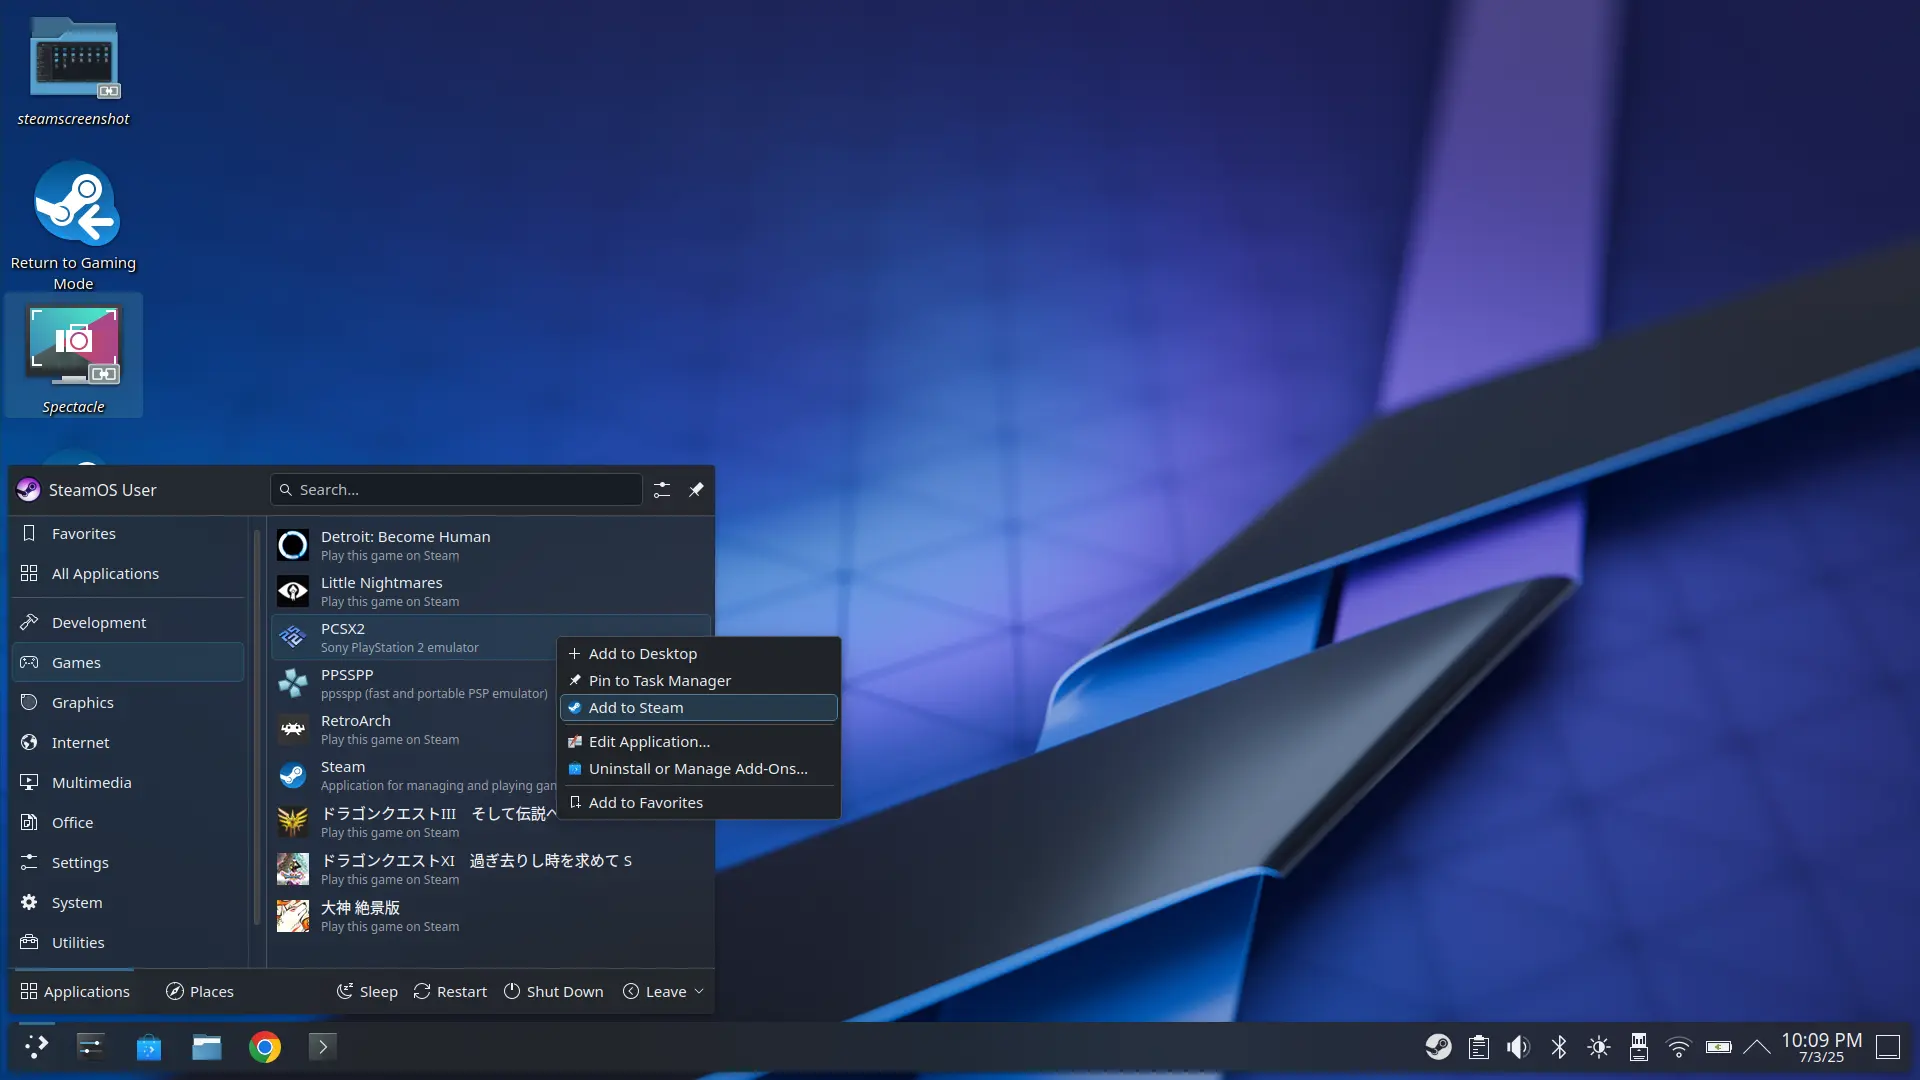The image size is (1920, 1080).
Task: Open the launcher configure sliders icon
Action: 662,490
